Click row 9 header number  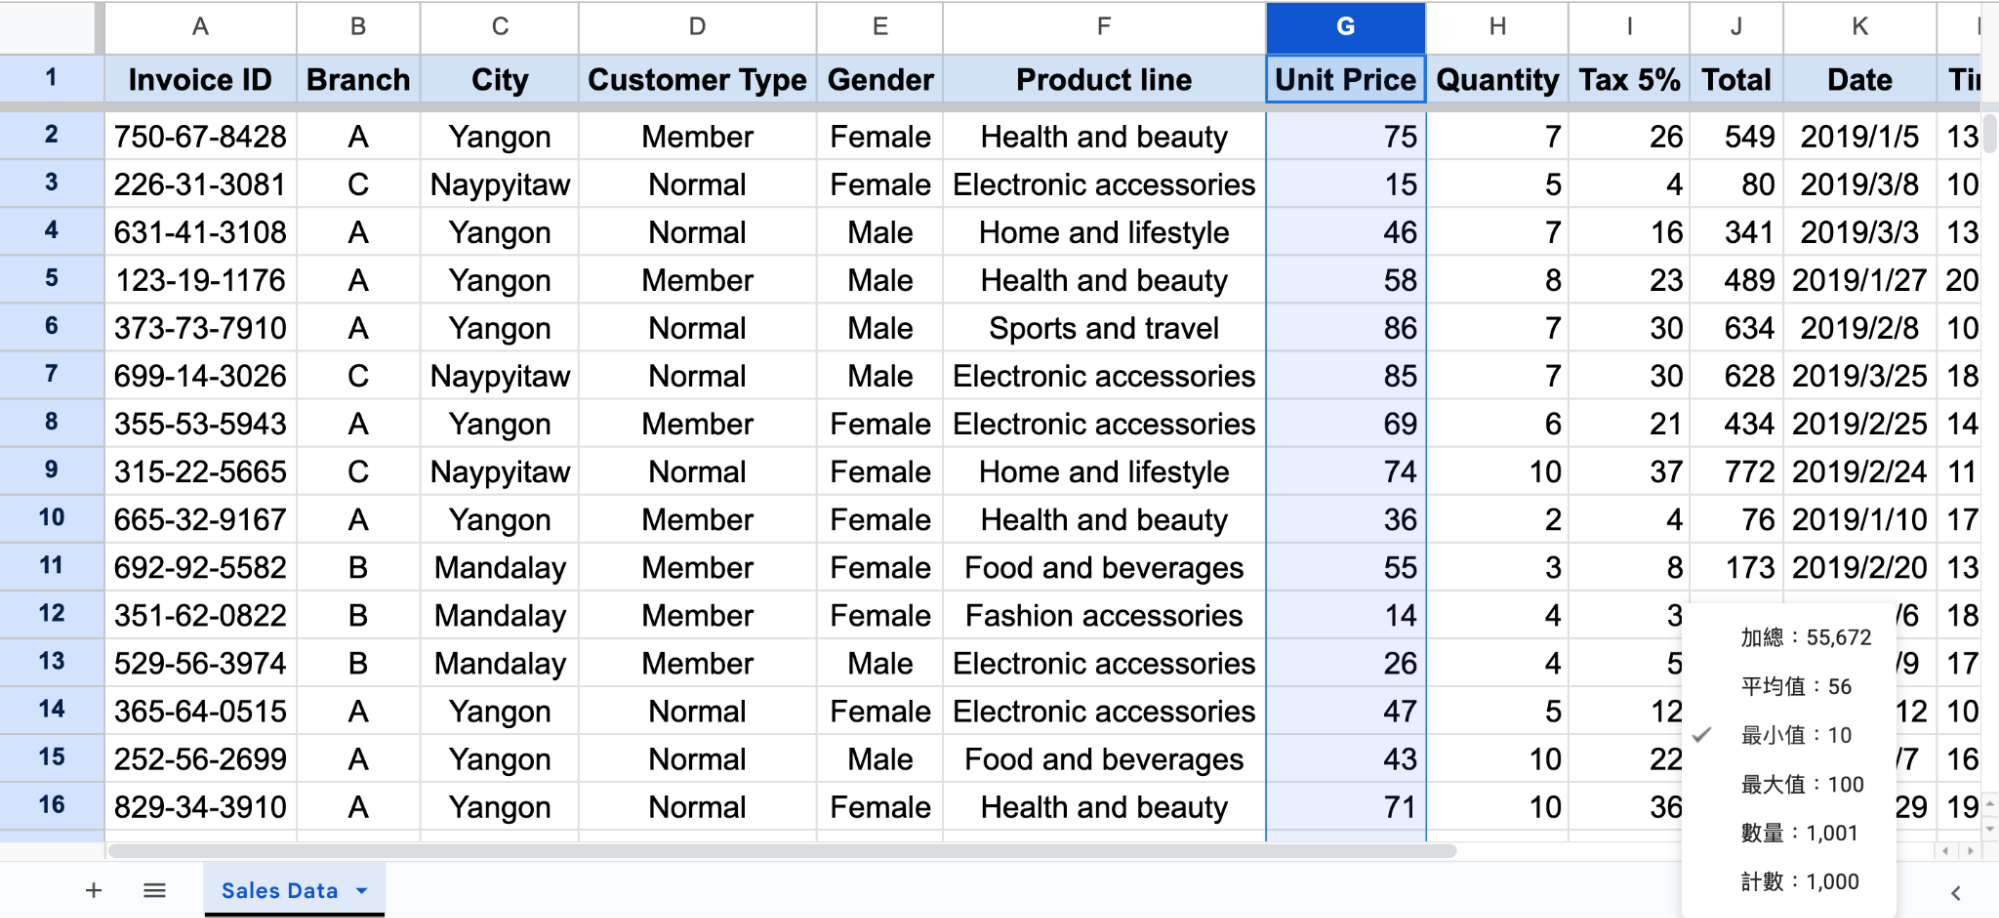click(x=51, y=470)
